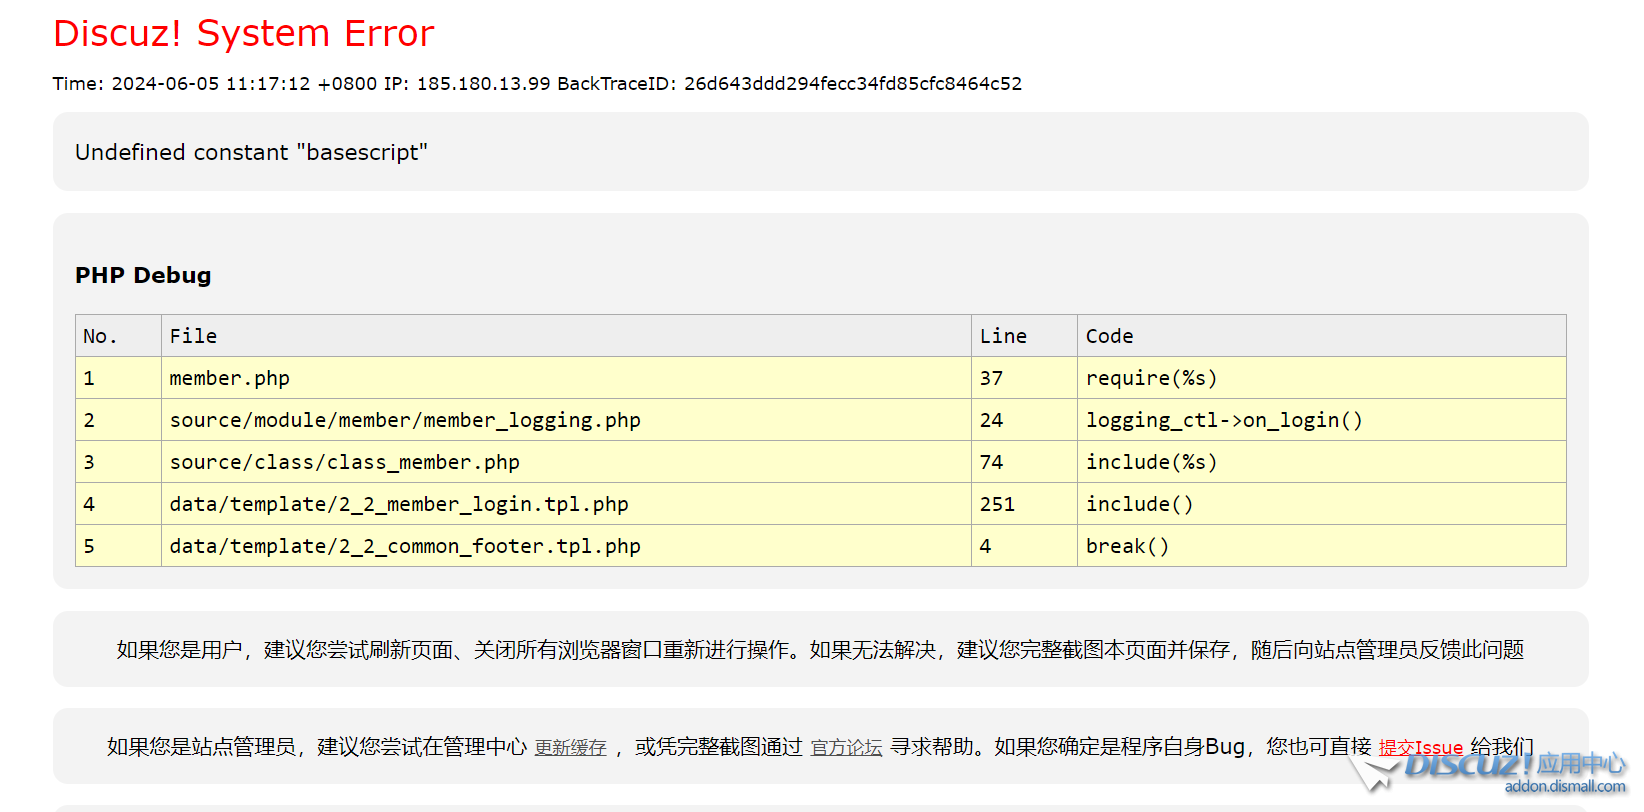Screen dimensions: 1644x812
Task: Select the line number 251 cell
Action: click(1024, 504)
